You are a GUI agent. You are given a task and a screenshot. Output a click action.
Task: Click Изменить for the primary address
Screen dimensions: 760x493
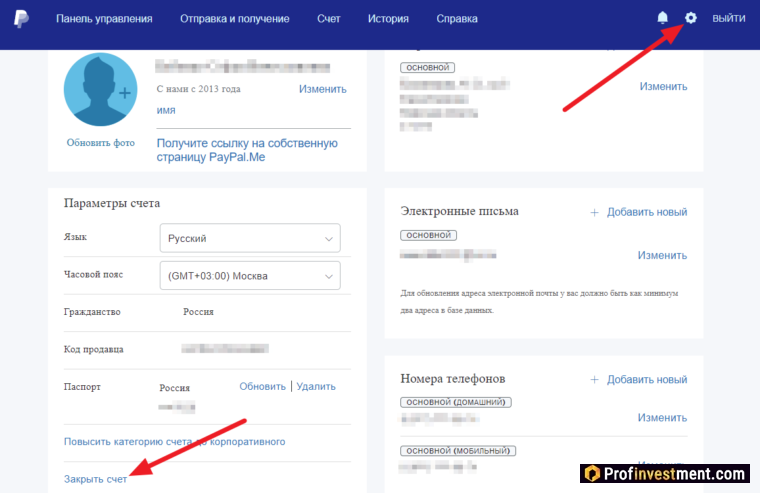[663, 86]
